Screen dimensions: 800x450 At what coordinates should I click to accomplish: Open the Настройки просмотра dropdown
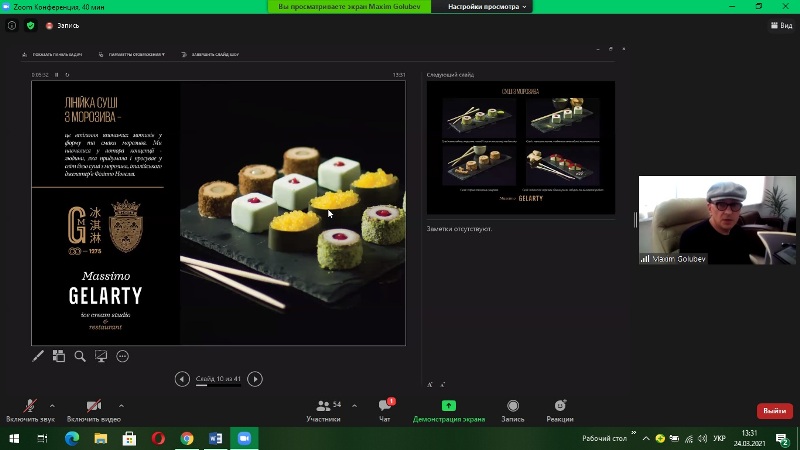tap(484, 7)
